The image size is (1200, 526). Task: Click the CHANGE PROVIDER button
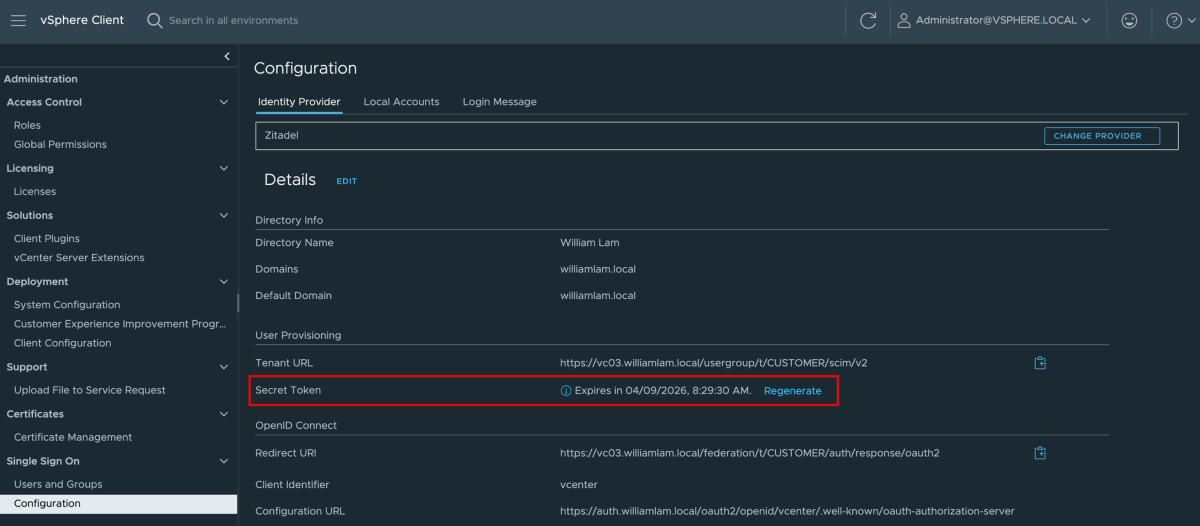pyautogui.click(x=1102, y=136)
